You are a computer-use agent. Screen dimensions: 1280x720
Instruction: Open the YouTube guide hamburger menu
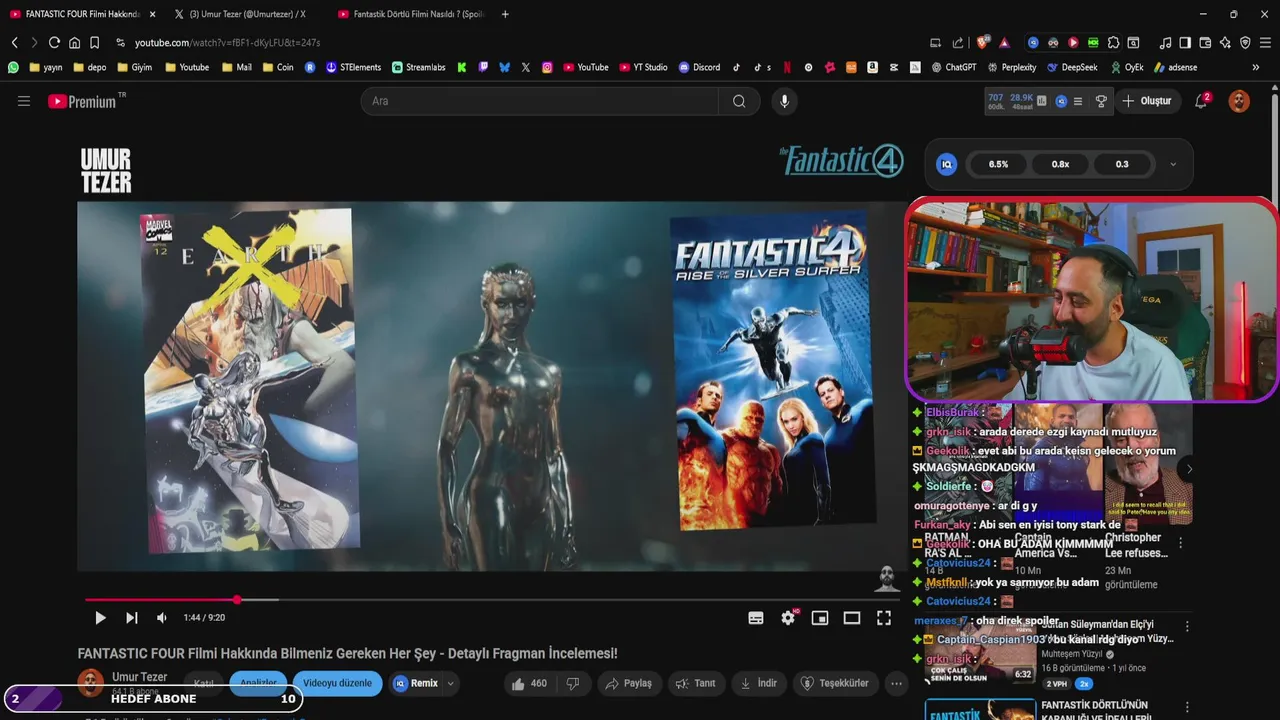click(24, 101)
